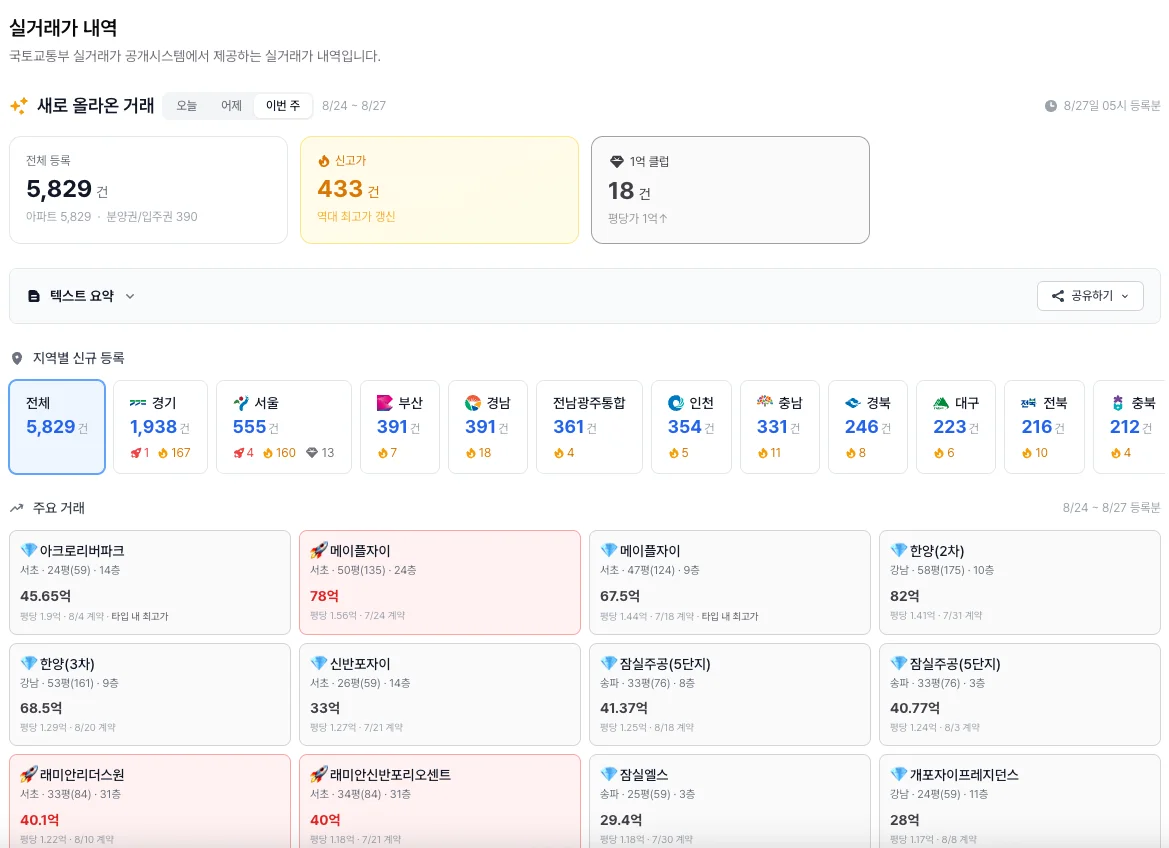Switch to the 오늘 period tab
Screen dimensions: 1169x848
point(186,106)
